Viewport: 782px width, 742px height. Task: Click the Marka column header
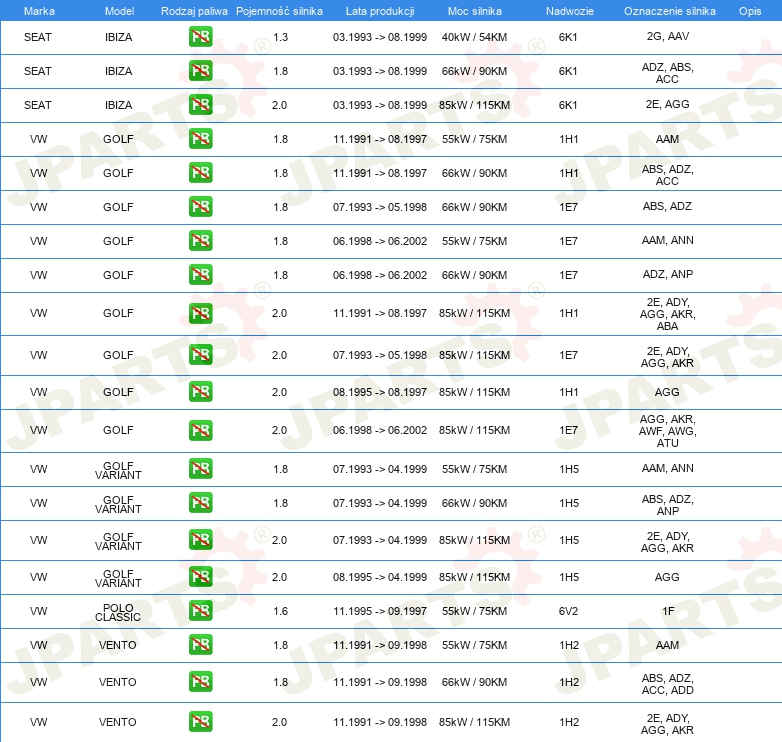pyautogui.click(x=39, y=11)
